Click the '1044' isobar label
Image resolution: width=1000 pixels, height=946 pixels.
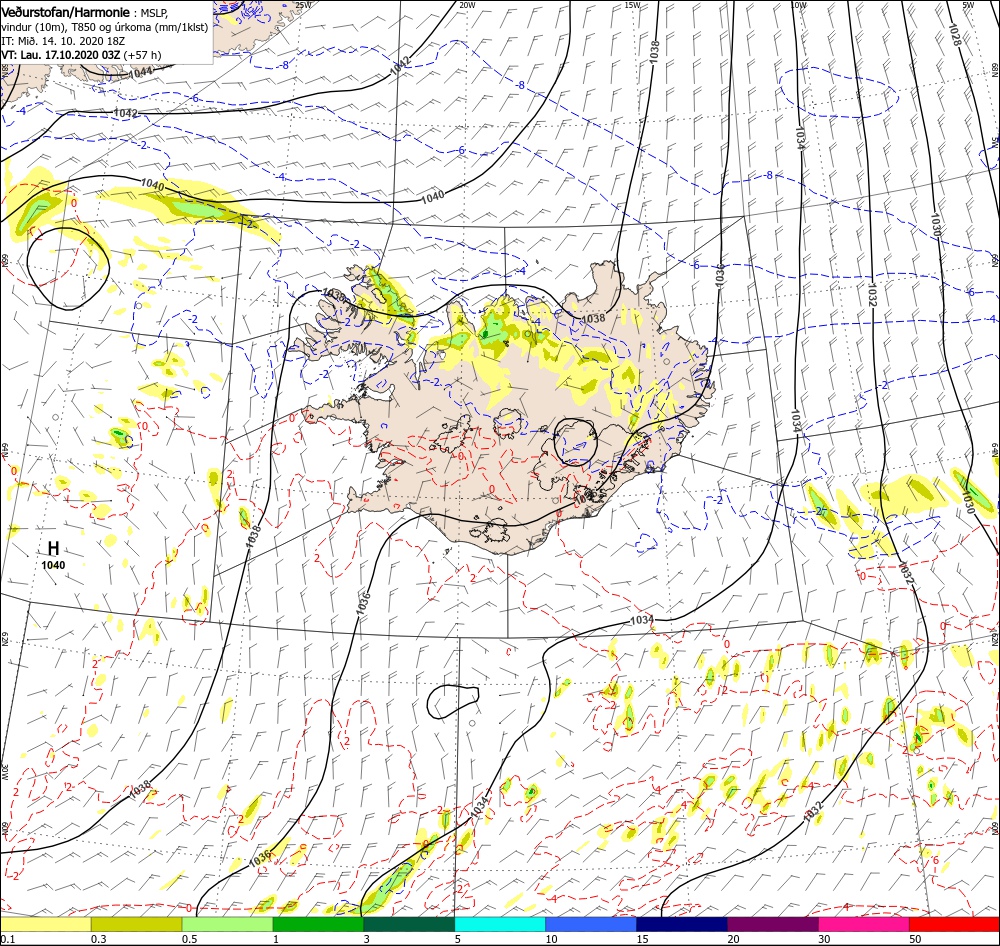click(x=140, y=72)
